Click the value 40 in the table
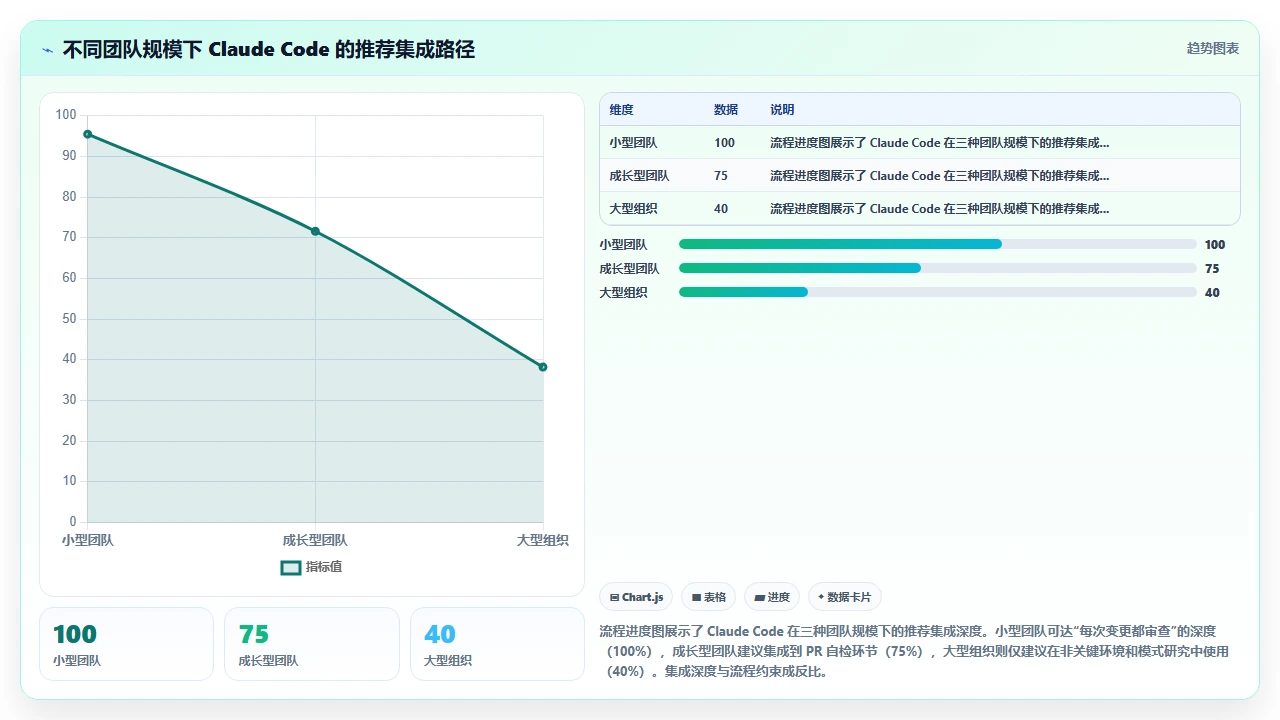 point(721,209)
